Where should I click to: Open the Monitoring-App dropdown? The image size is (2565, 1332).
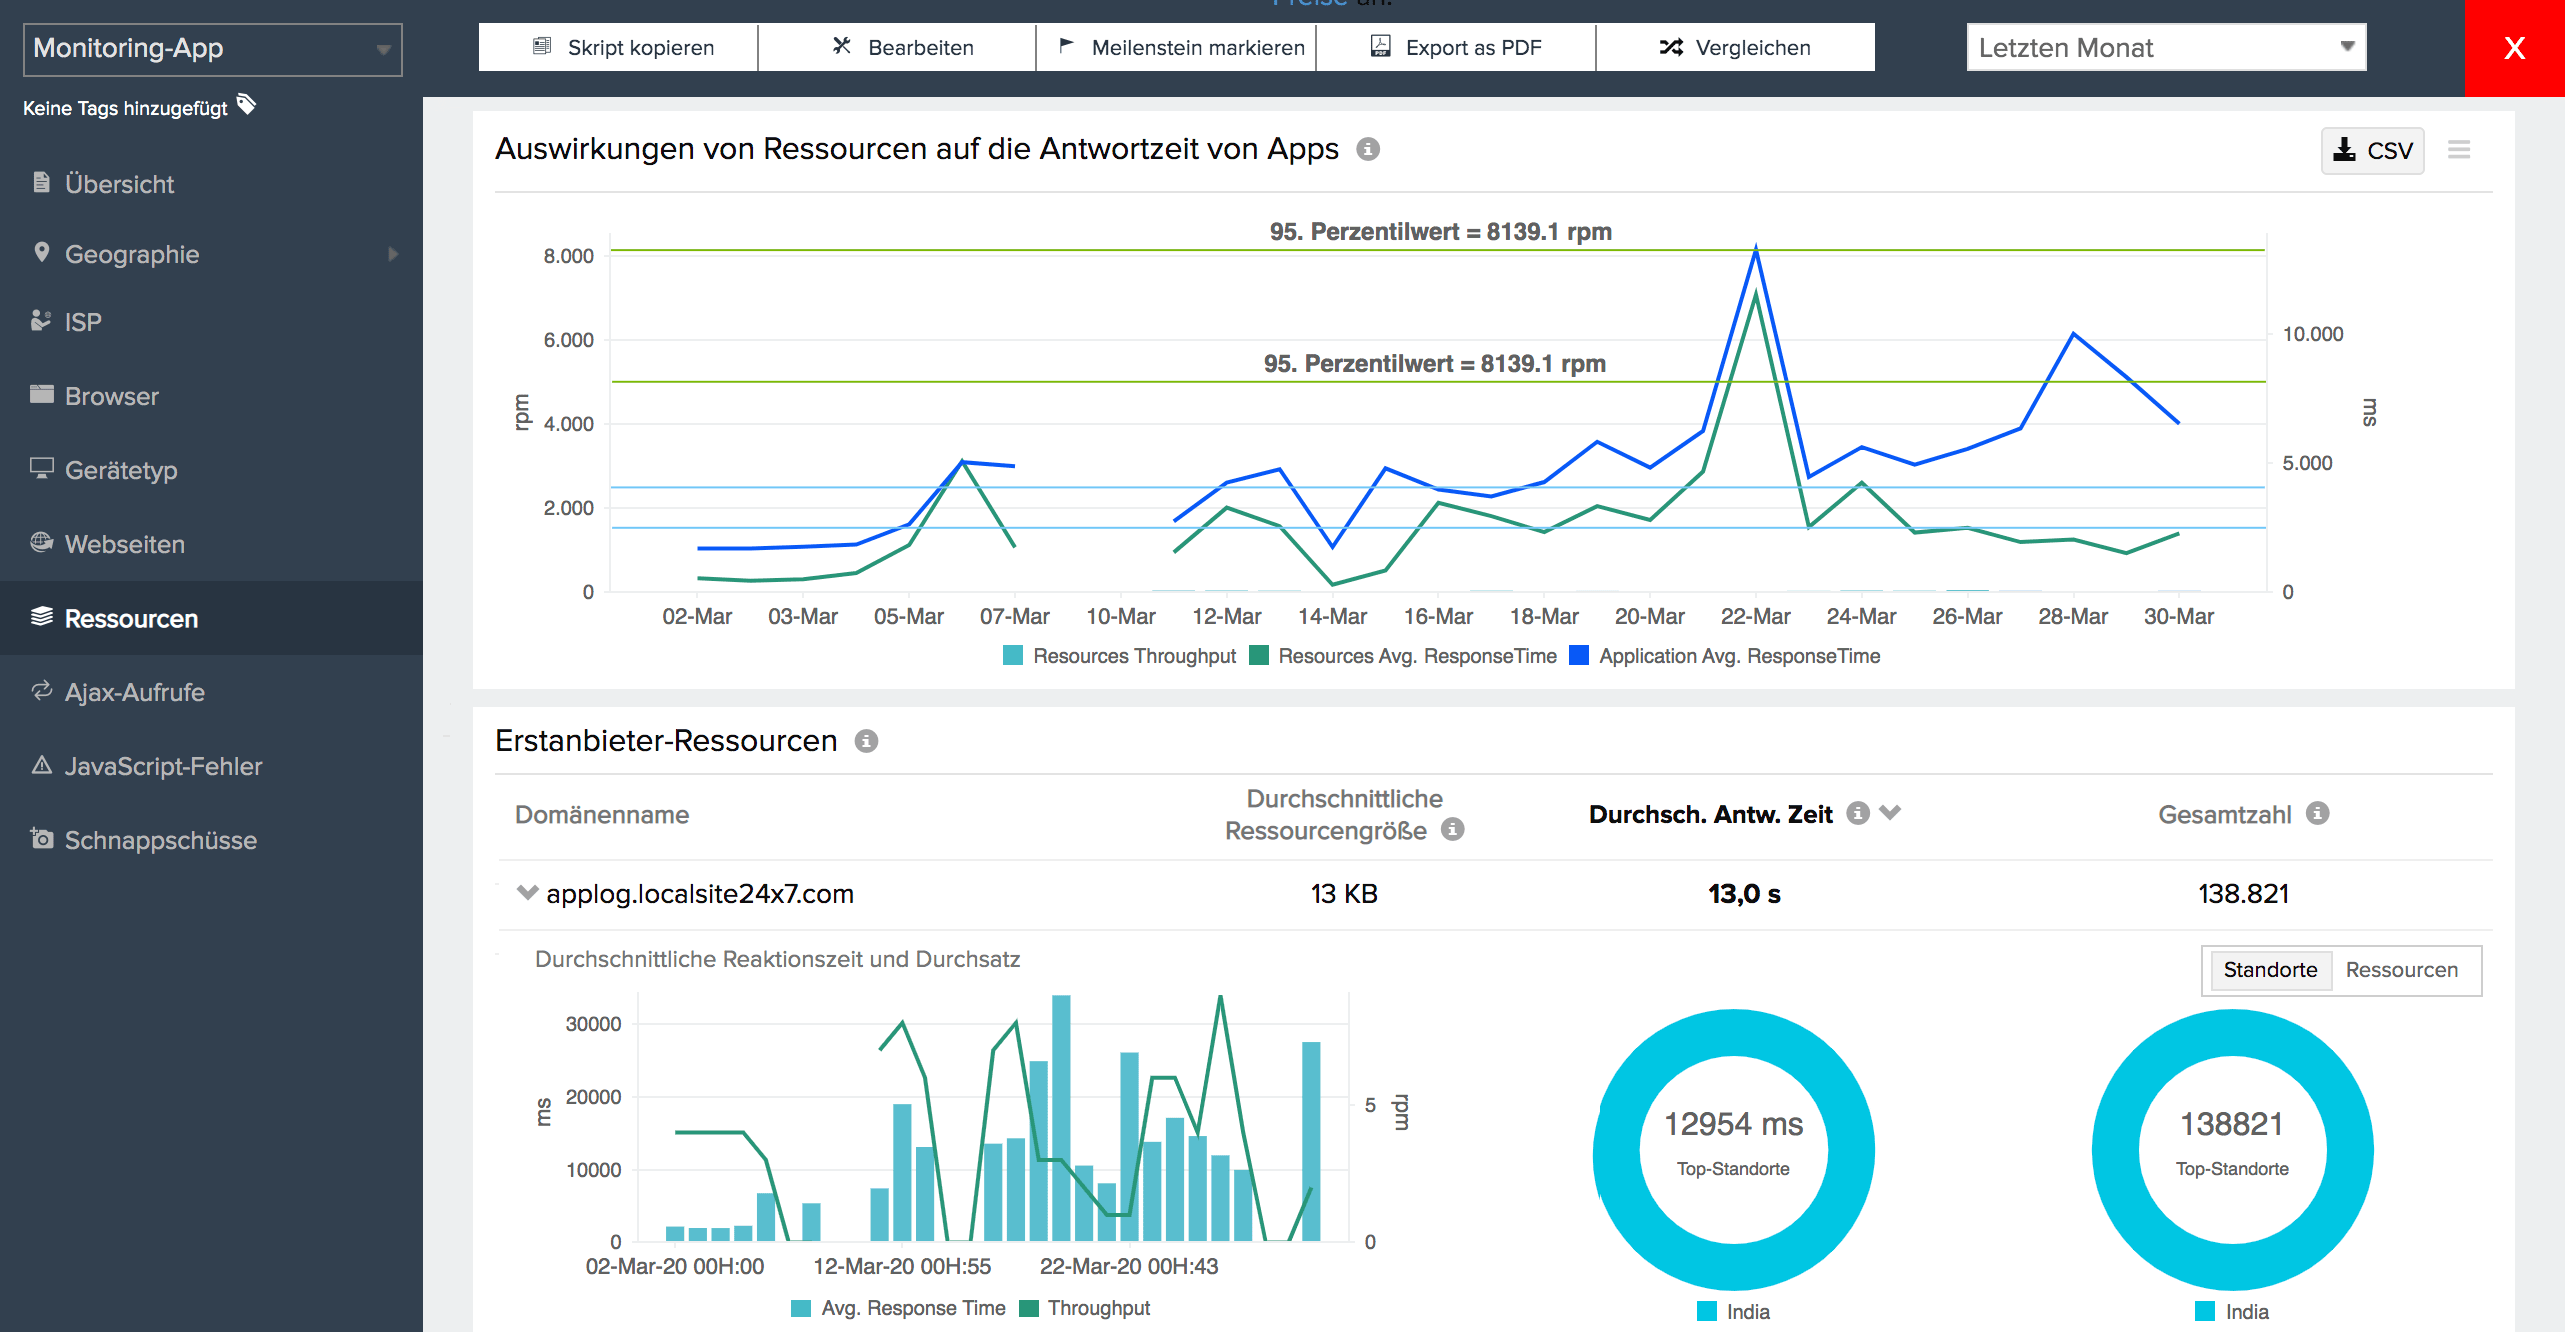coord(213,49)
